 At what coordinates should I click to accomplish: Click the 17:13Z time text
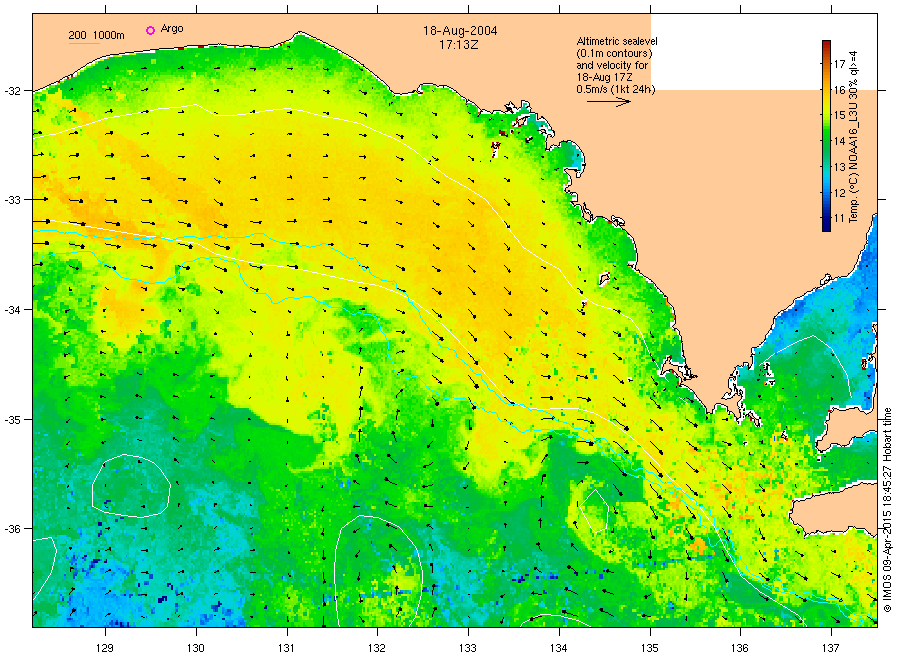click(458, 45)
